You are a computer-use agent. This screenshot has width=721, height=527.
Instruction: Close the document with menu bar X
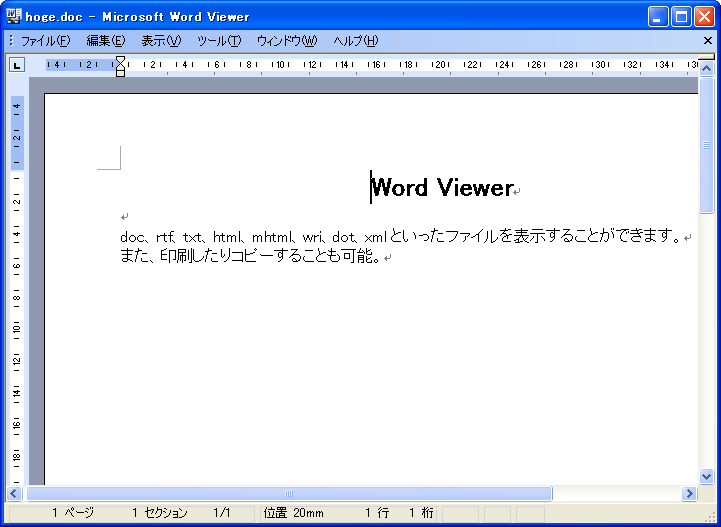tap(708, 40)
